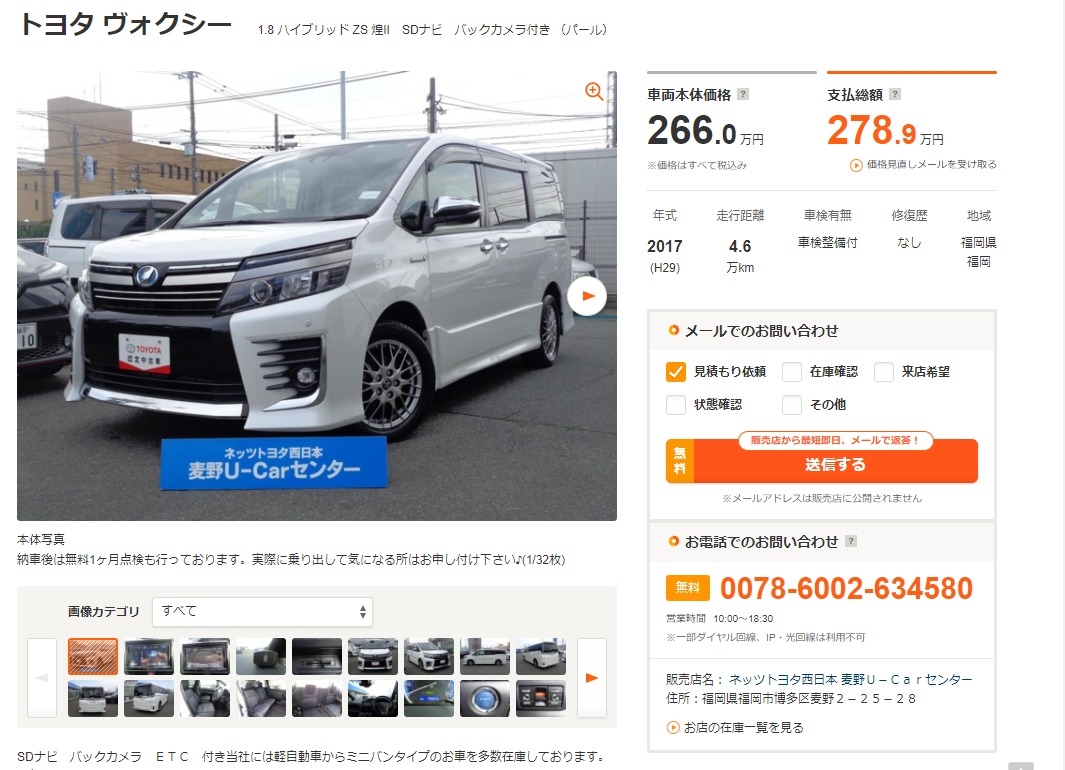
Task: Check the 在庫確認 checkbox
Action: pyautogui.click(x=791, y=371)
